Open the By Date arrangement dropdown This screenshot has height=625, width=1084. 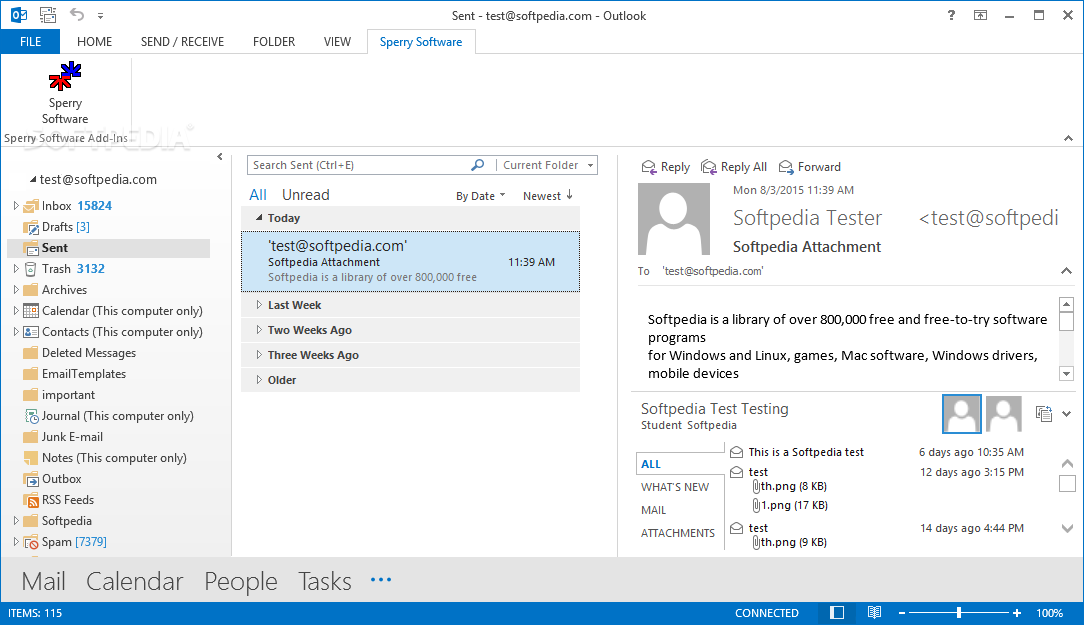[480, 196]
